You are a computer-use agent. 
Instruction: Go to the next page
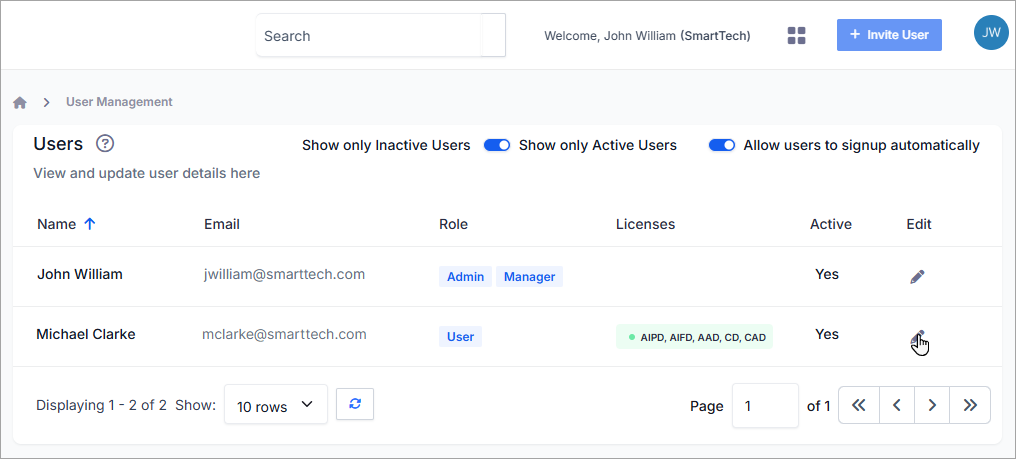coord(932,405)
